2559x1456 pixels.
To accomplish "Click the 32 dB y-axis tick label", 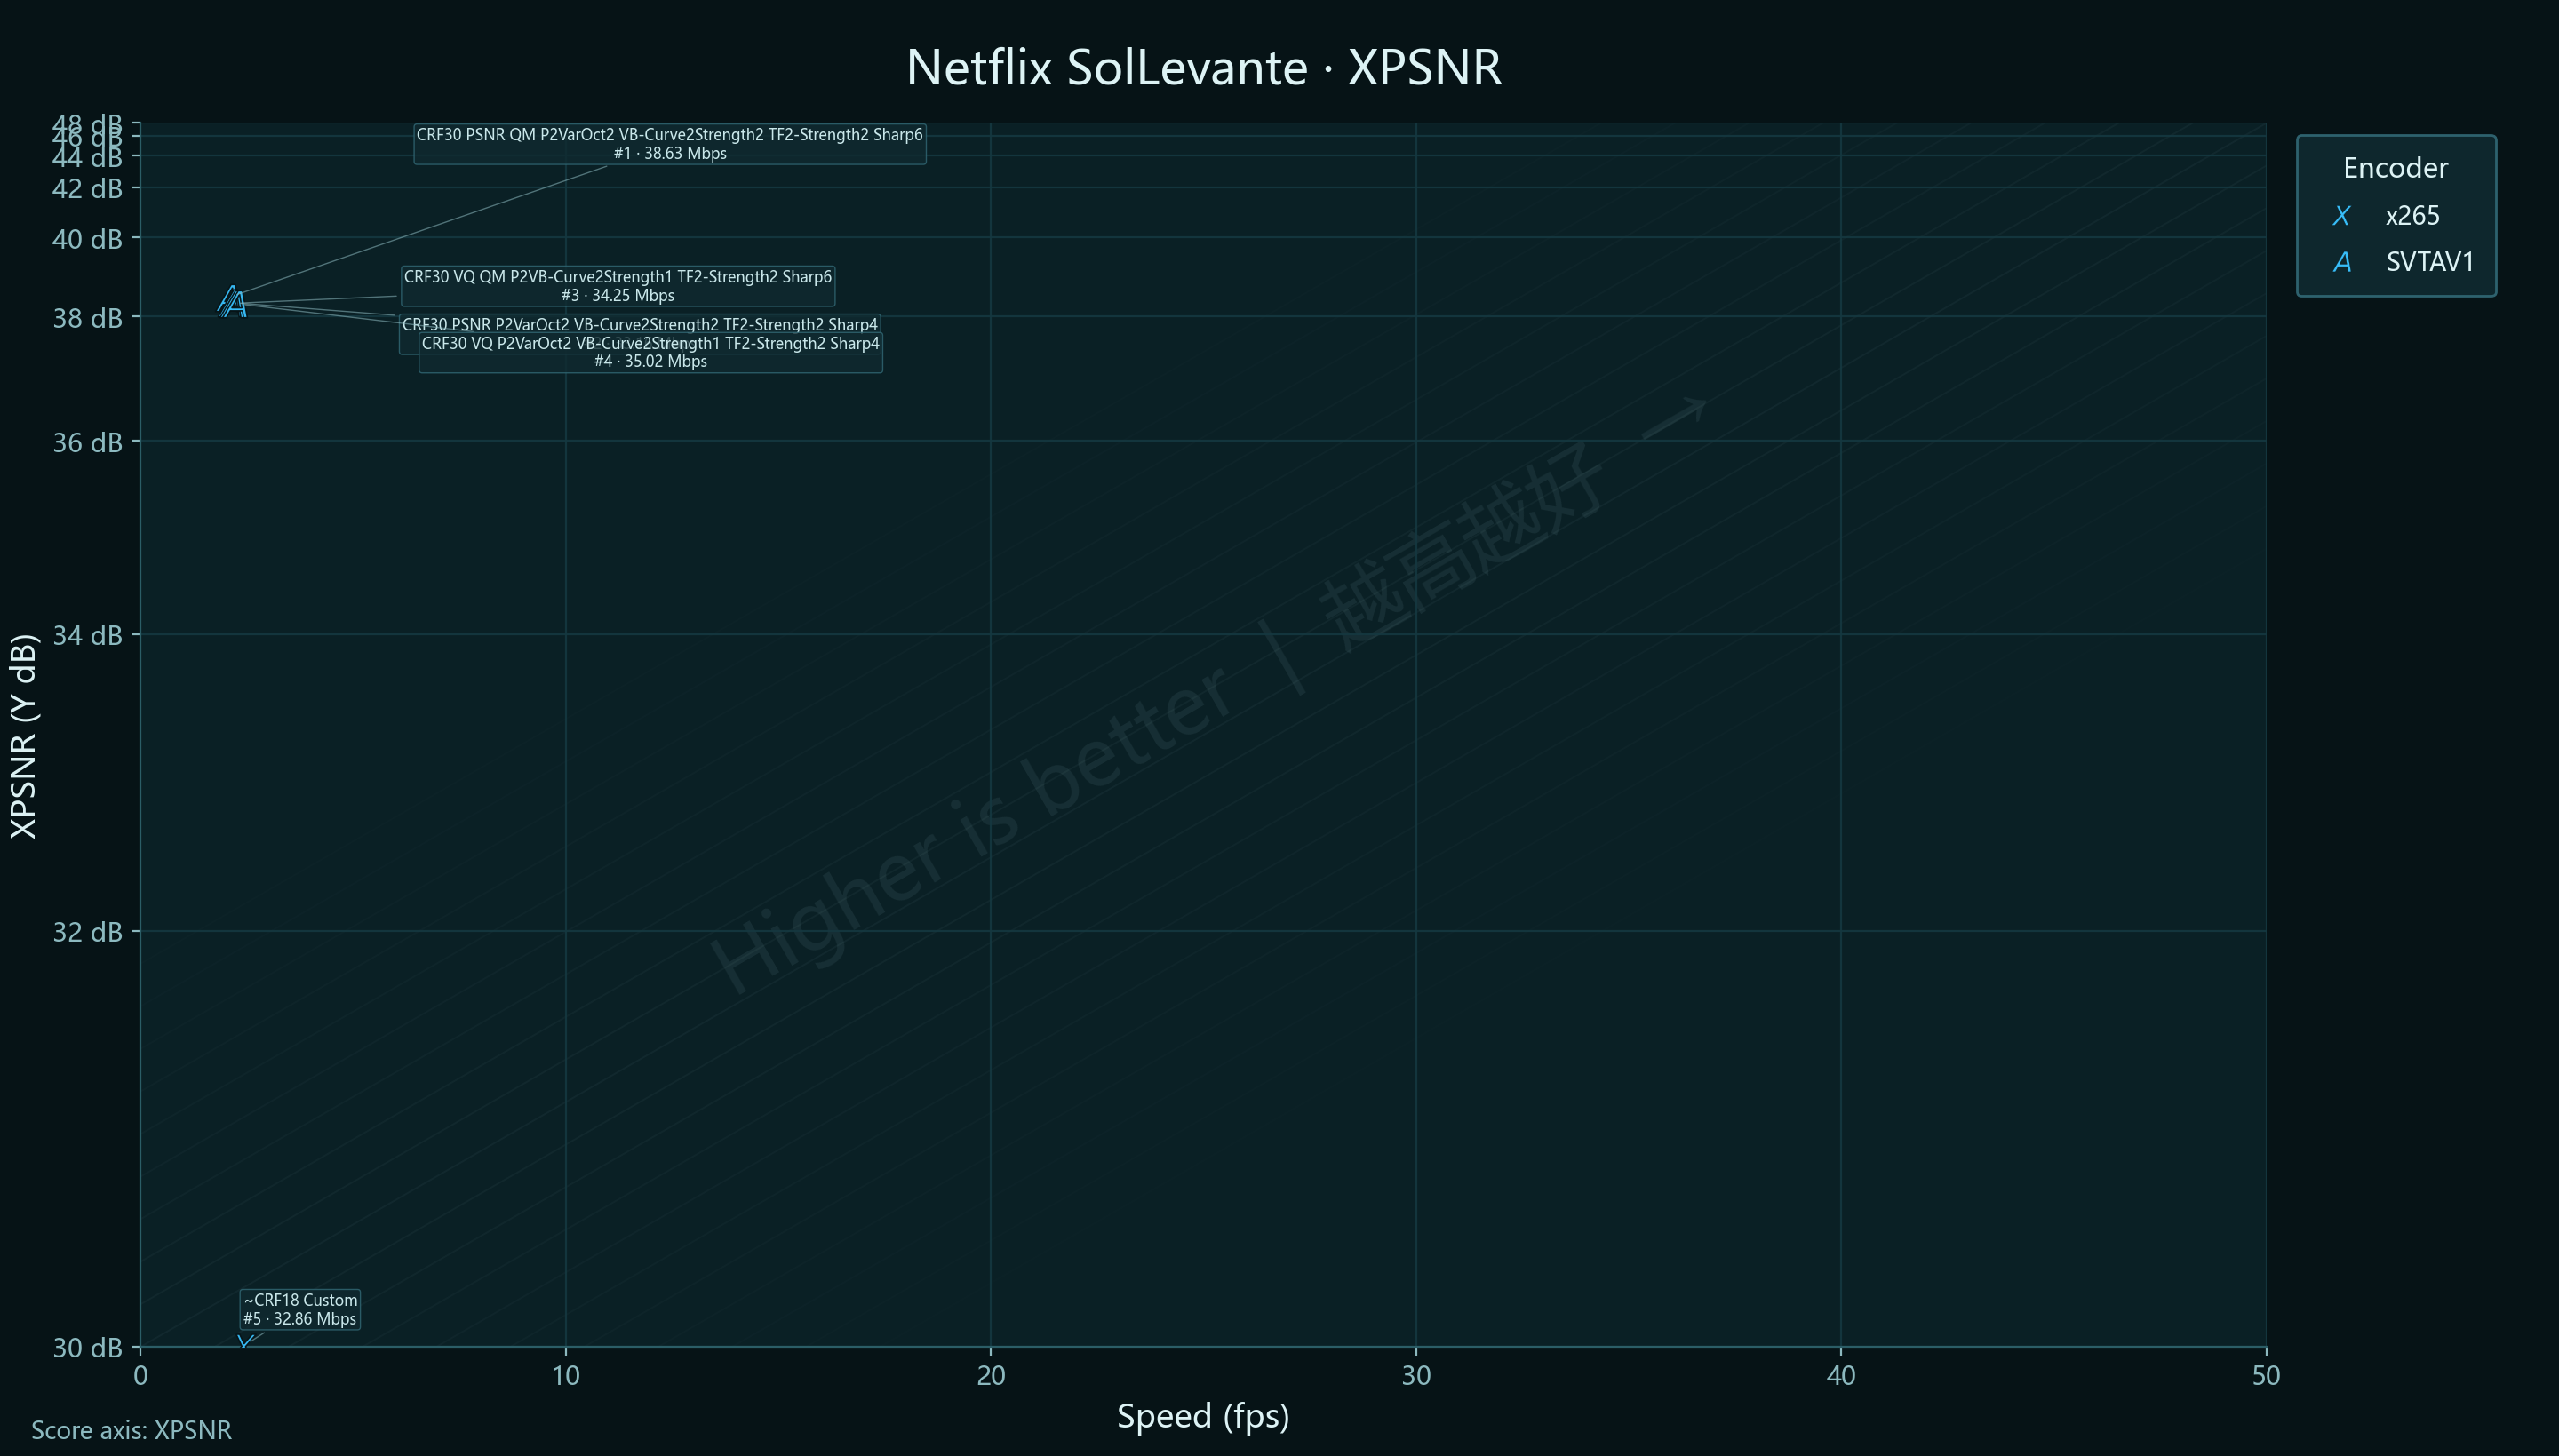I will (x=87, y=932).
